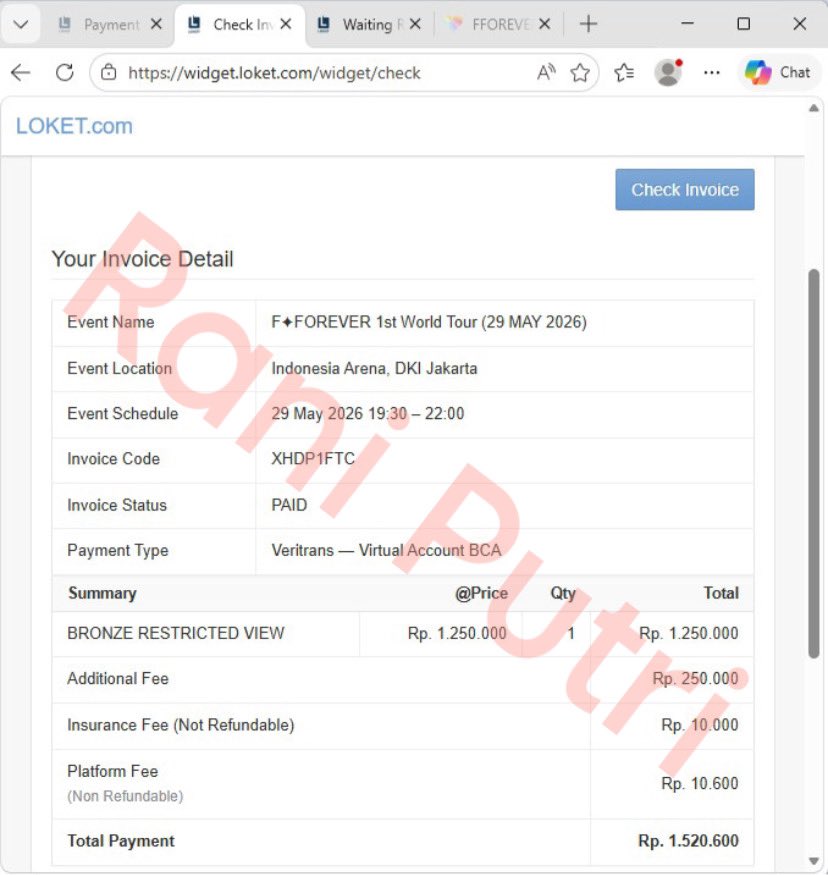Click the scrollbar down arrow
This screenshot has width=828, height=875.
[813, 860]
